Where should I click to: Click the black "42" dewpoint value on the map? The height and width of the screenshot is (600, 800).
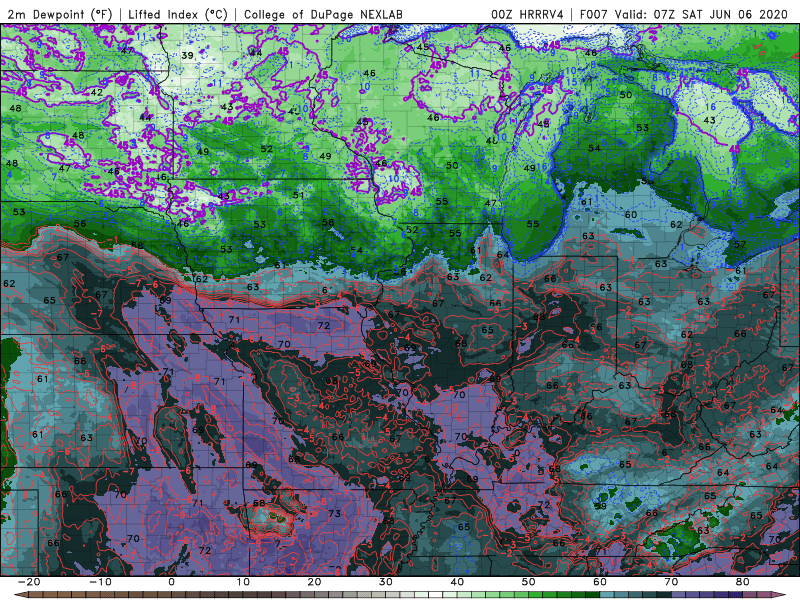click(x=96, y=92)
